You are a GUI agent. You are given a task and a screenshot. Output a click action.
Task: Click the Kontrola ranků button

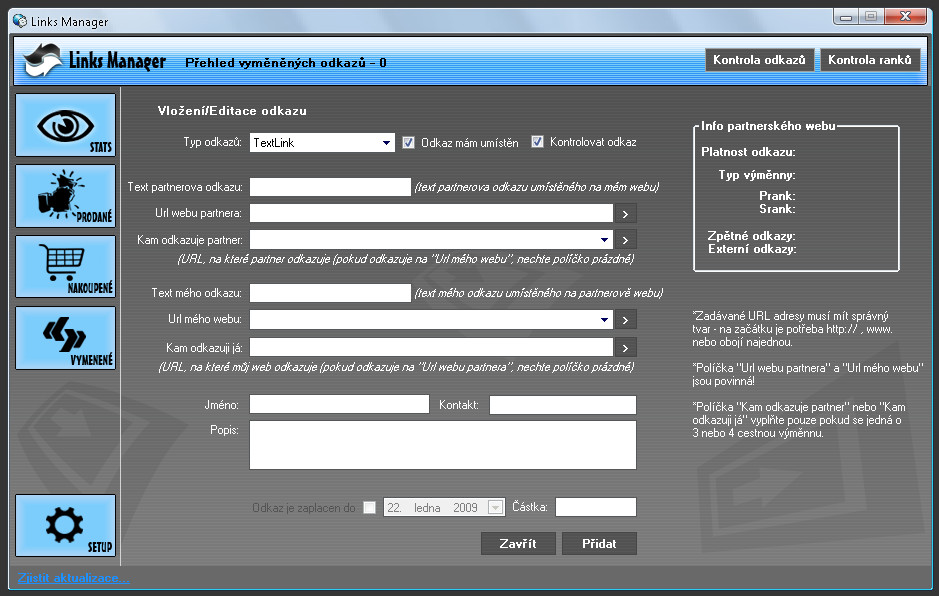coord(870,60)
